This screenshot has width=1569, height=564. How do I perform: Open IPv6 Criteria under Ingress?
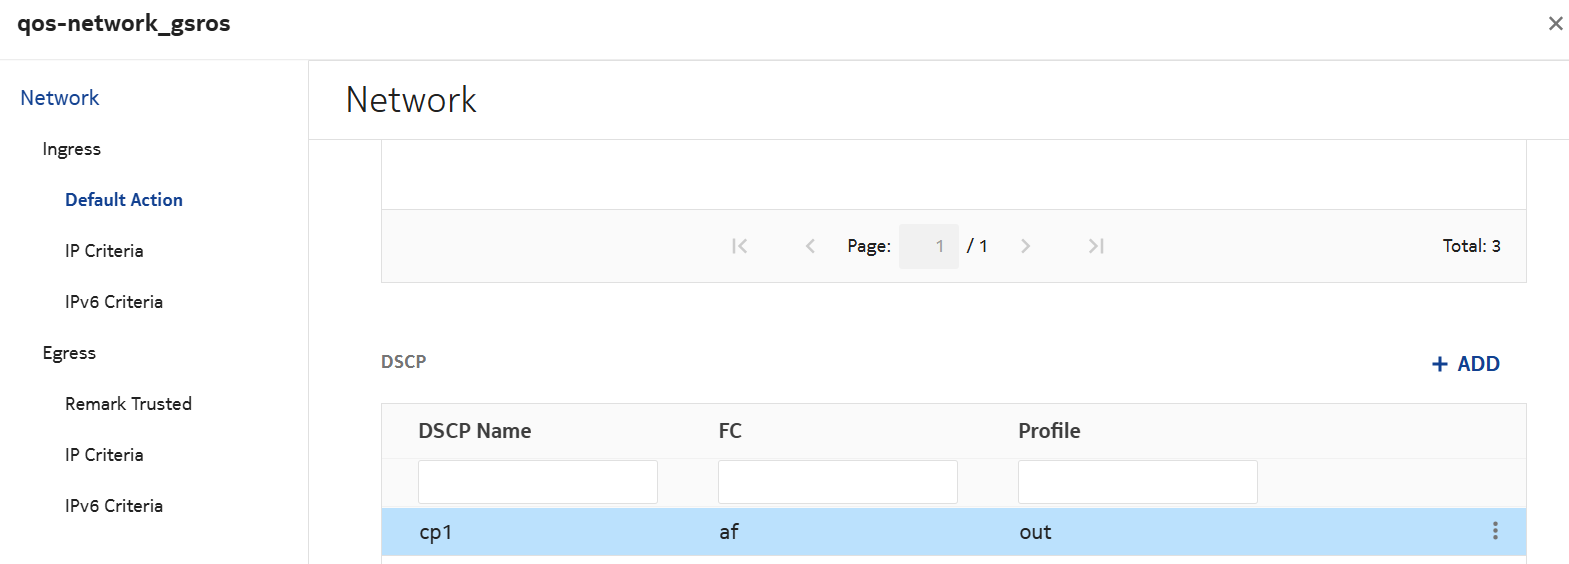point(114,302)
